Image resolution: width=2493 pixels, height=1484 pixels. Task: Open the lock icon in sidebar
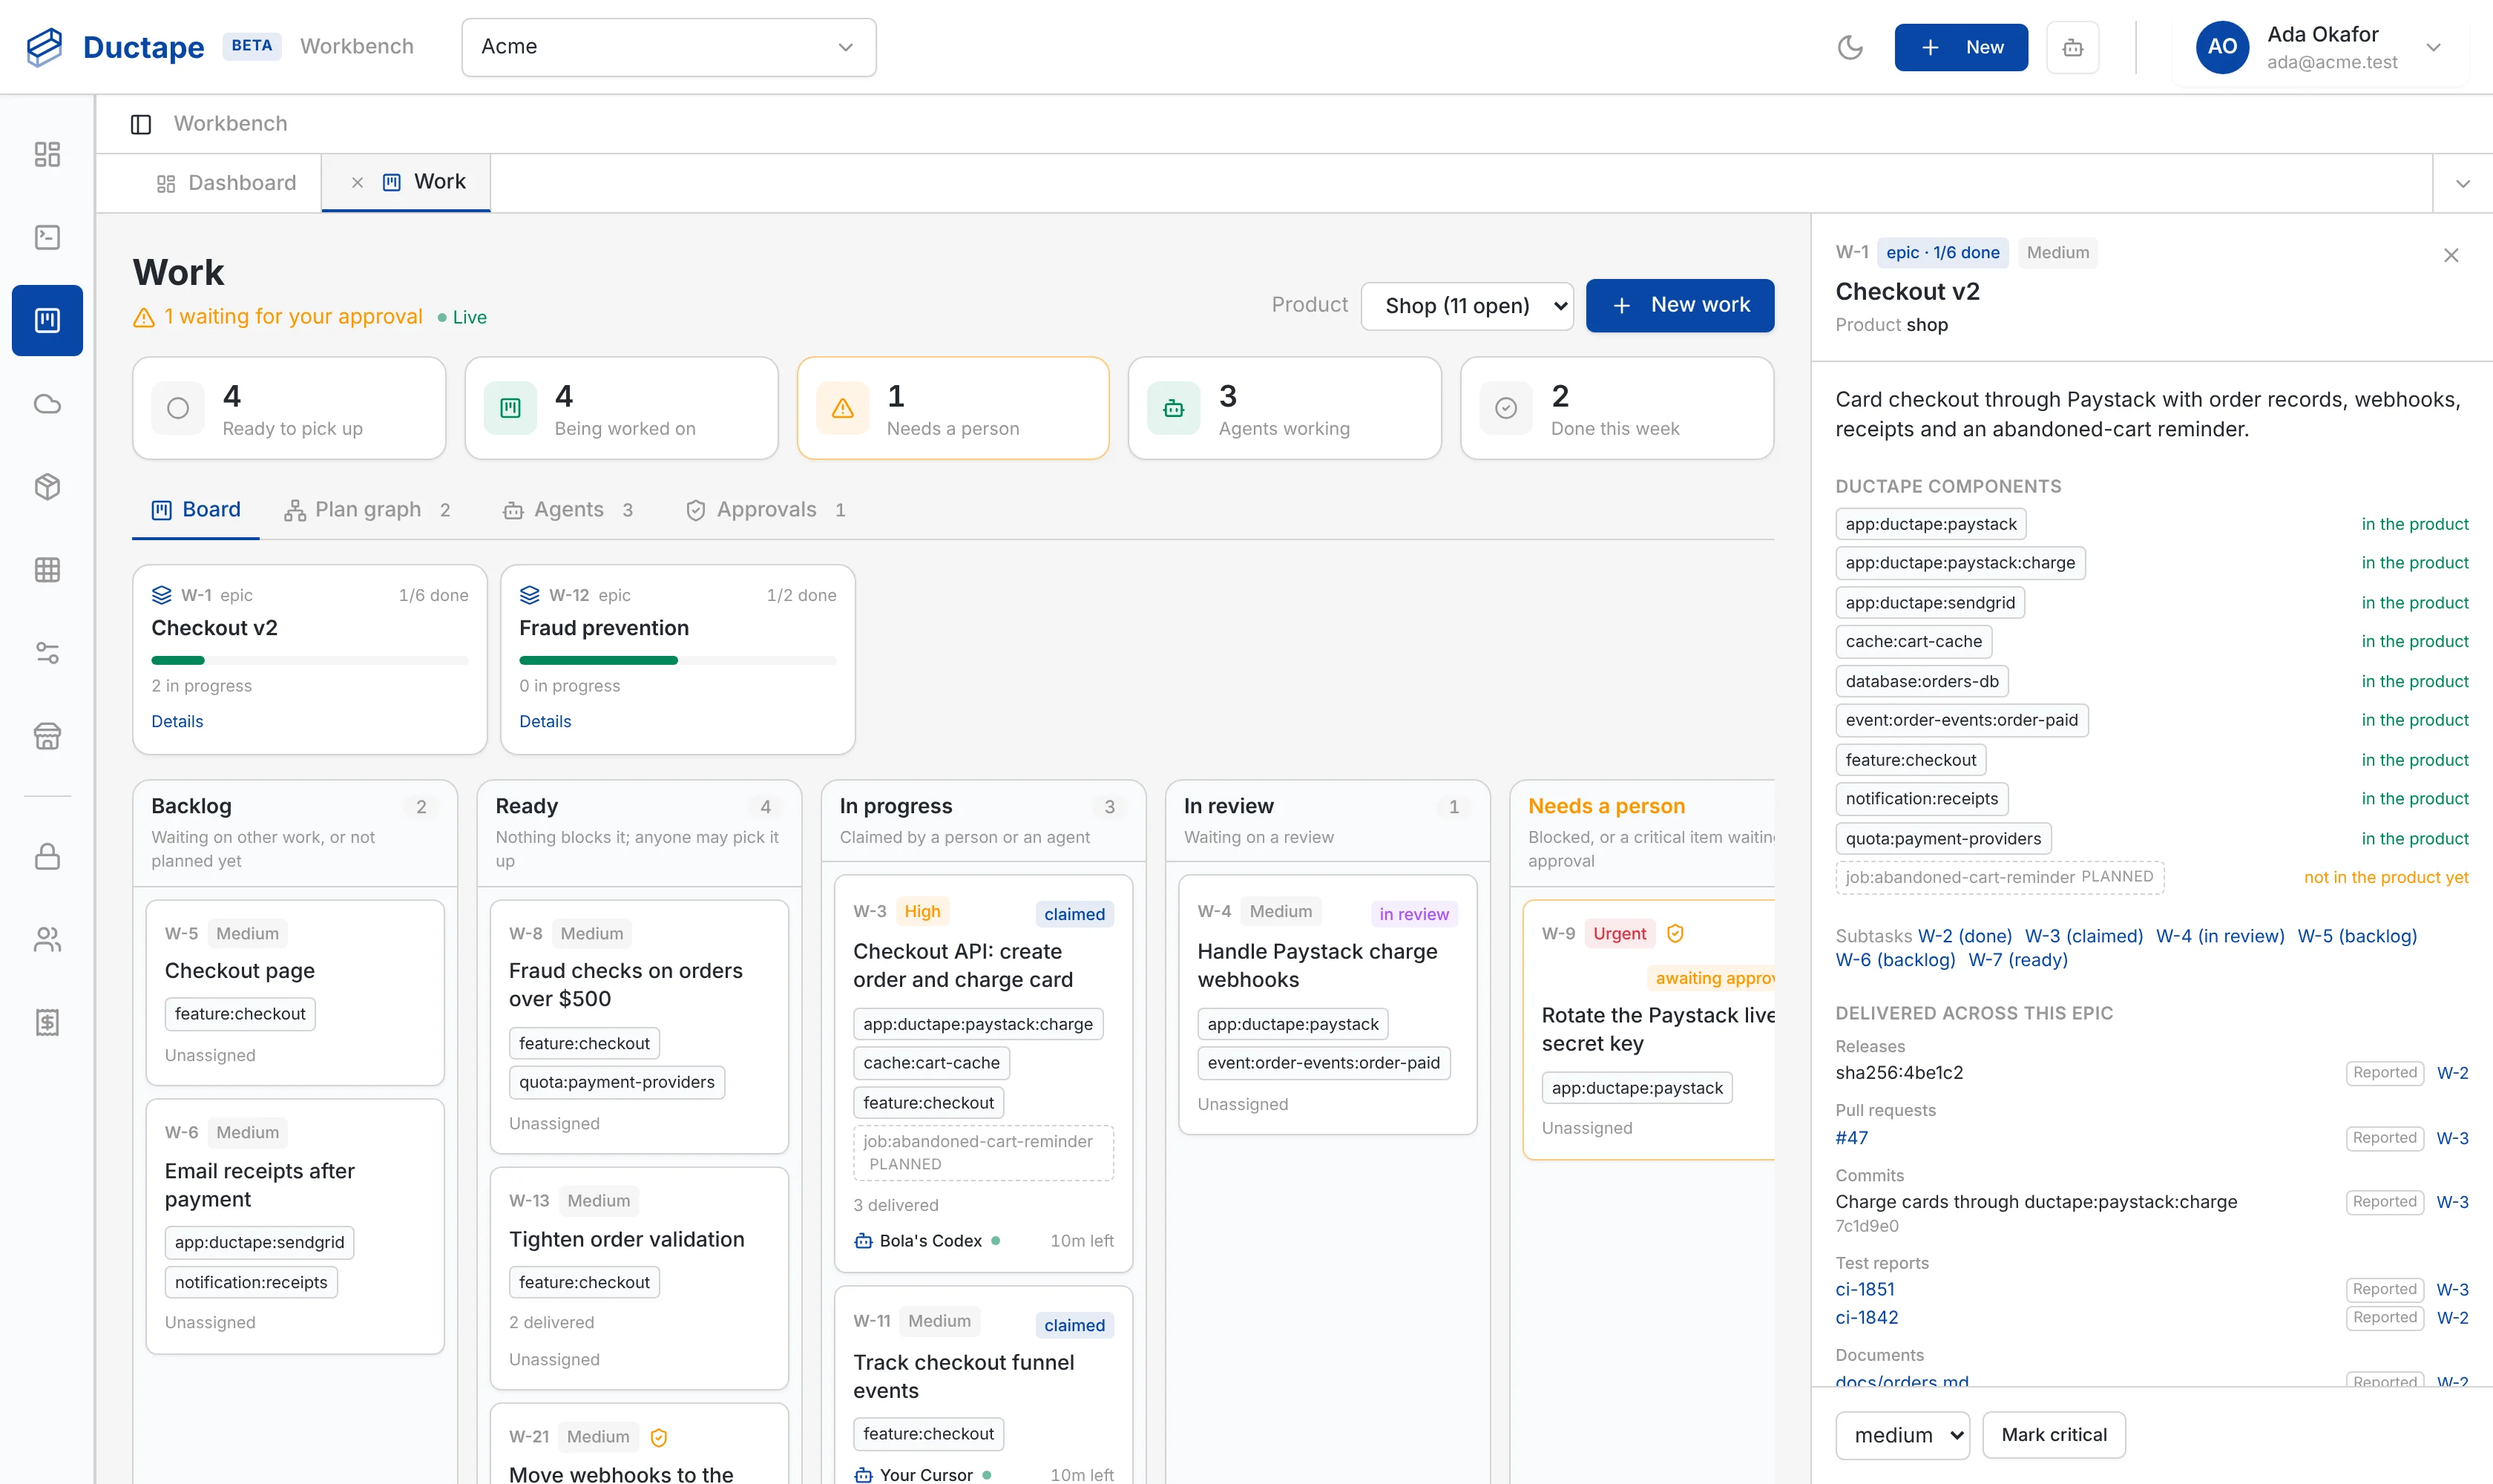pos(47,856)
